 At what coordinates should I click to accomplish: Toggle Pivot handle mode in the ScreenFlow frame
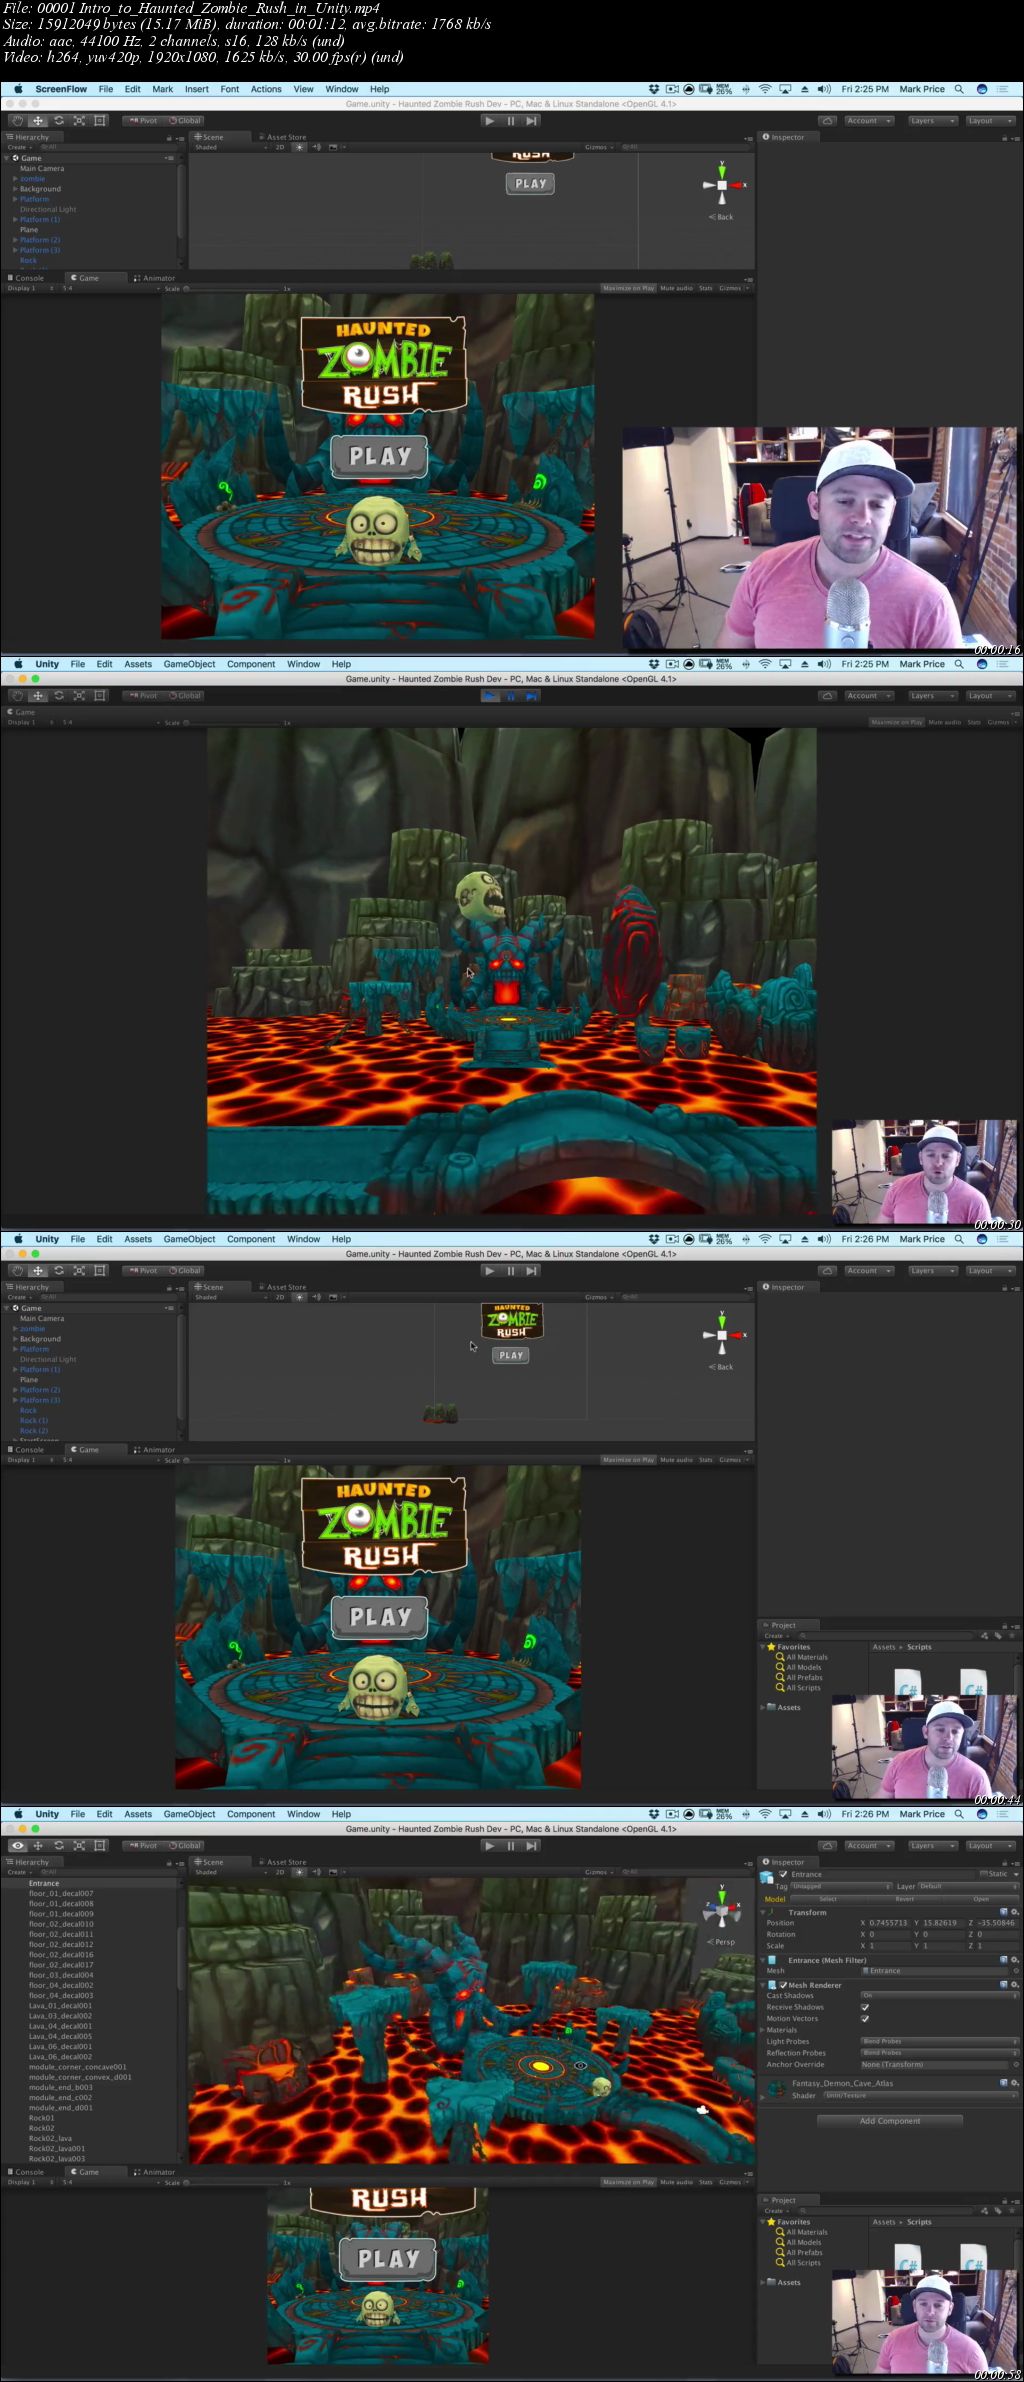pos(144,121)
